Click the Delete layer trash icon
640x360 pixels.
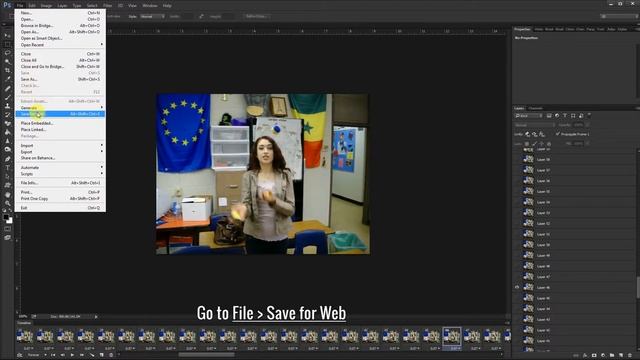tap(630, 356)
